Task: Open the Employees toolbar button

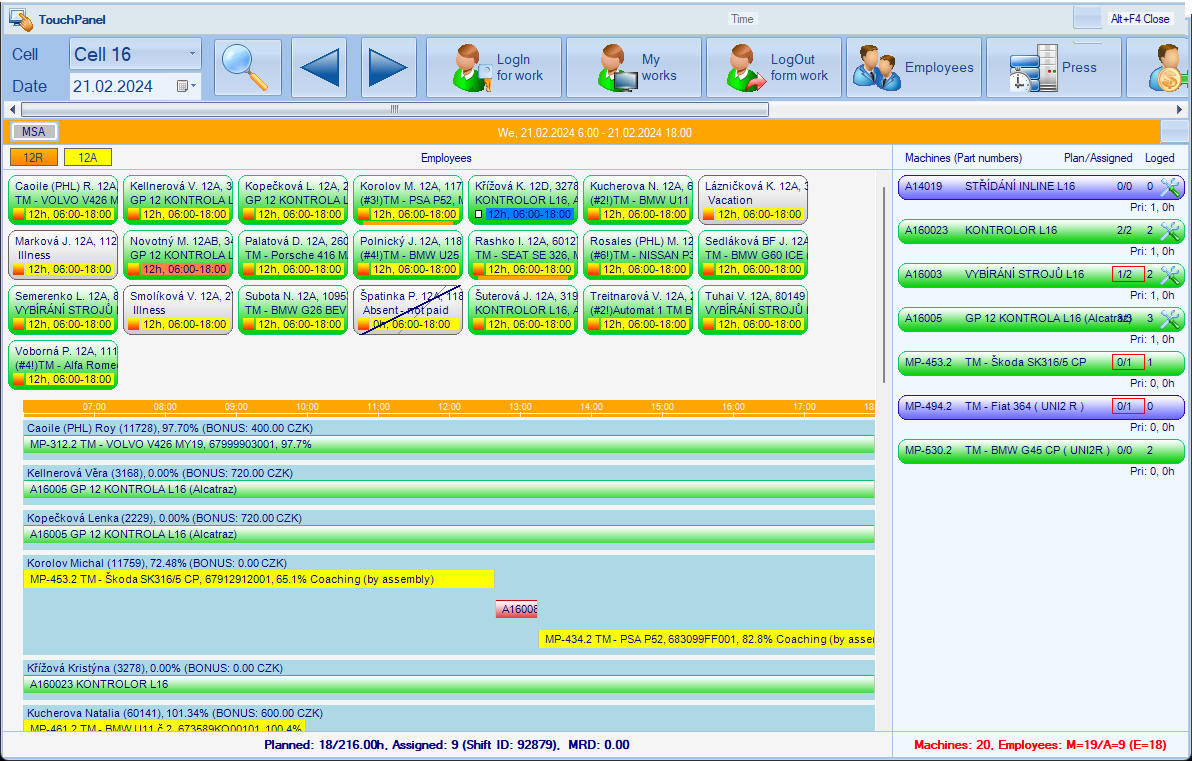Action: [914, 68]
